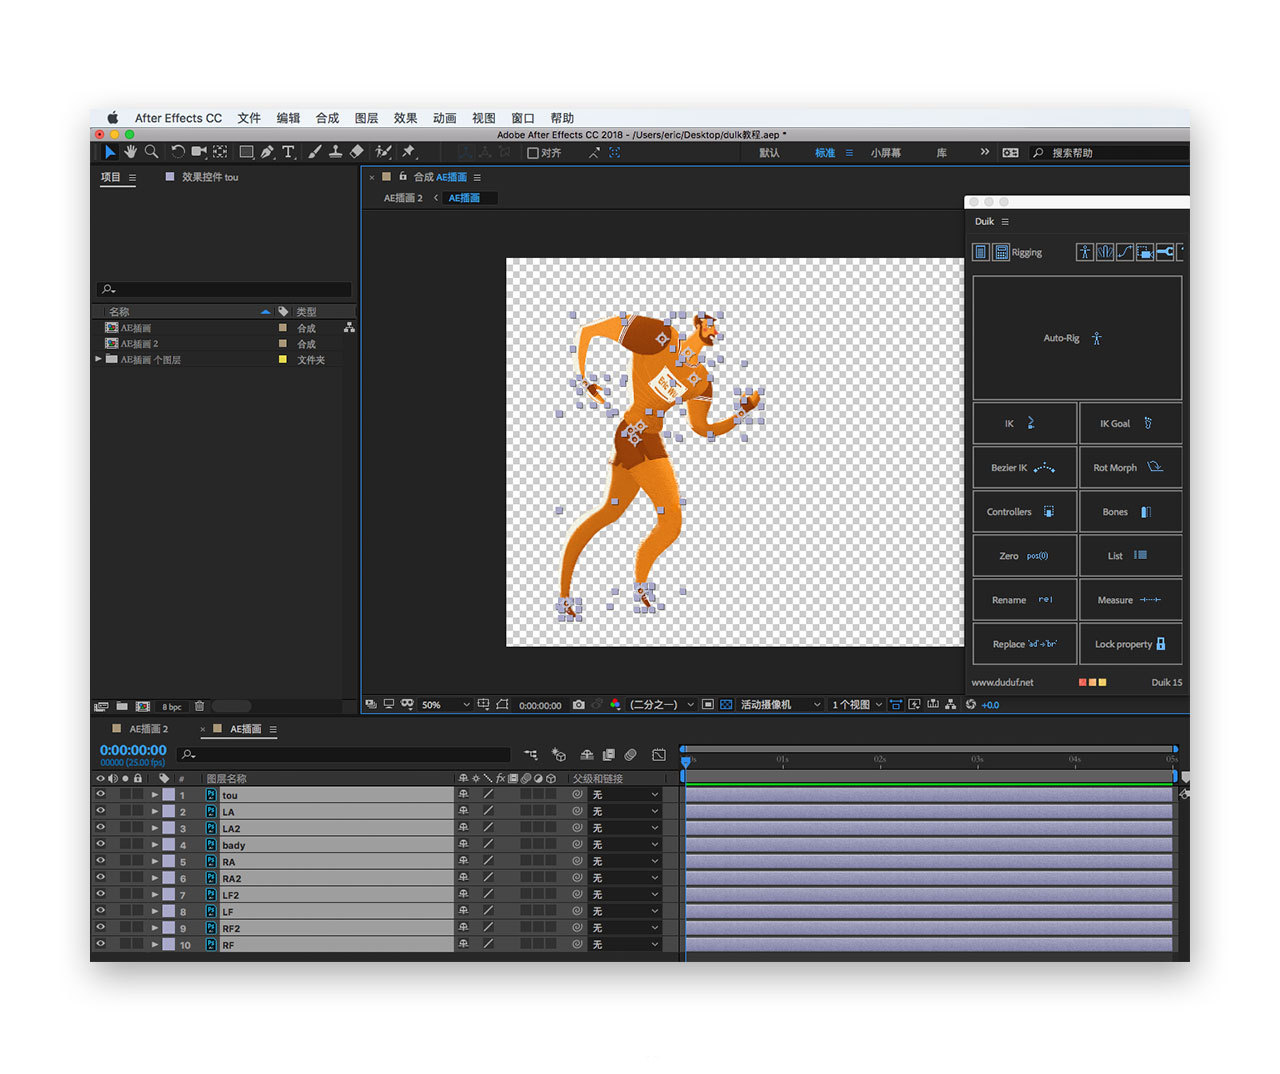The width and height of the screenshot is (1280, 1074).
Task: Expand the bady layer properties
Action: (x=155, y=845)
